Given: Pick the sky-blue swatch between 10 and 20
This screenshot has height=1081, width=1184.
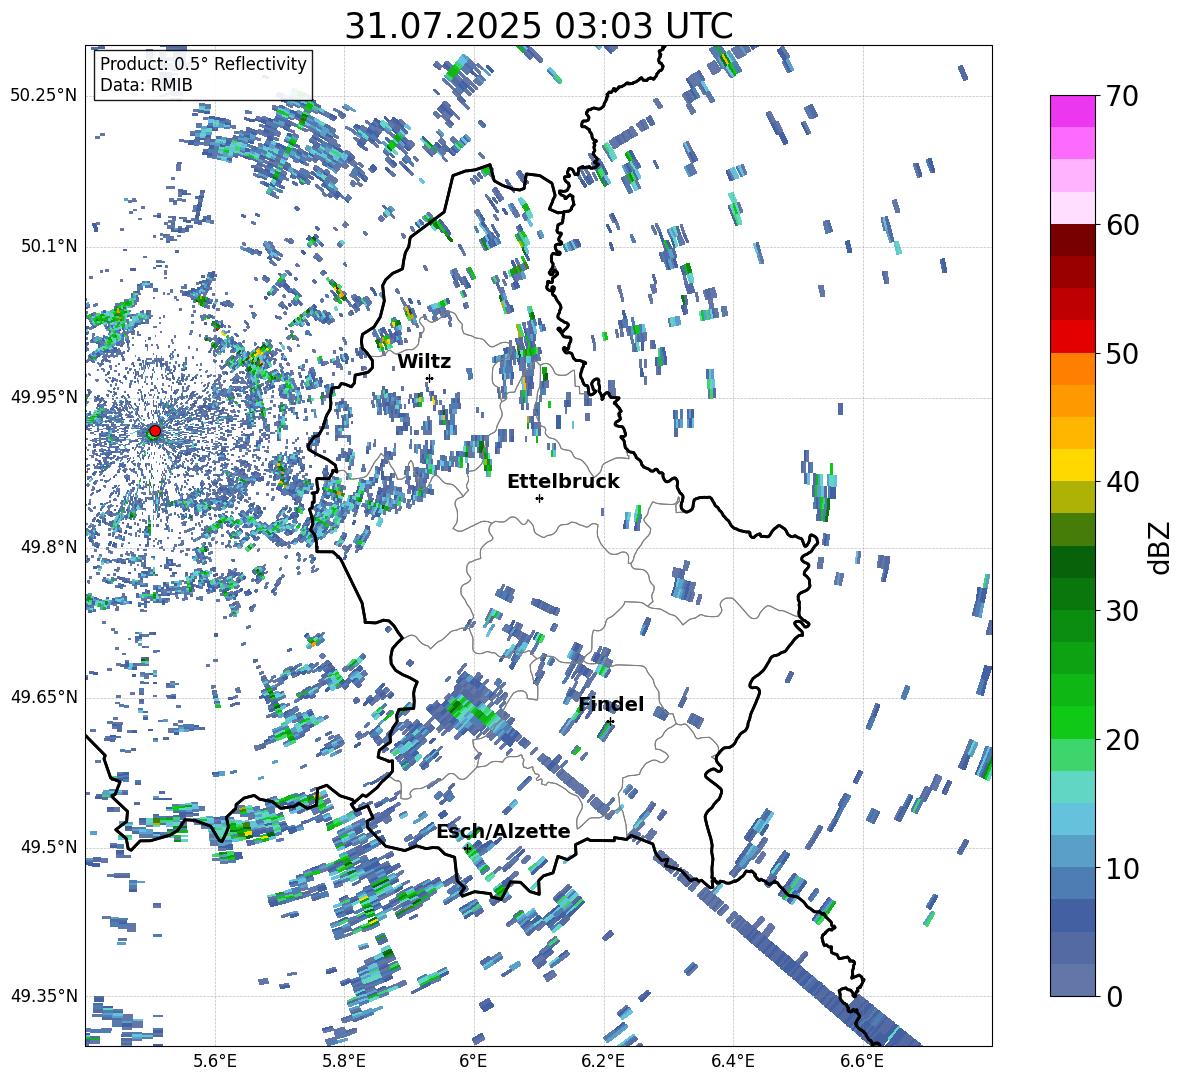Looking at the screenshot, I should pyautogui.click(x=1072, y=819).
